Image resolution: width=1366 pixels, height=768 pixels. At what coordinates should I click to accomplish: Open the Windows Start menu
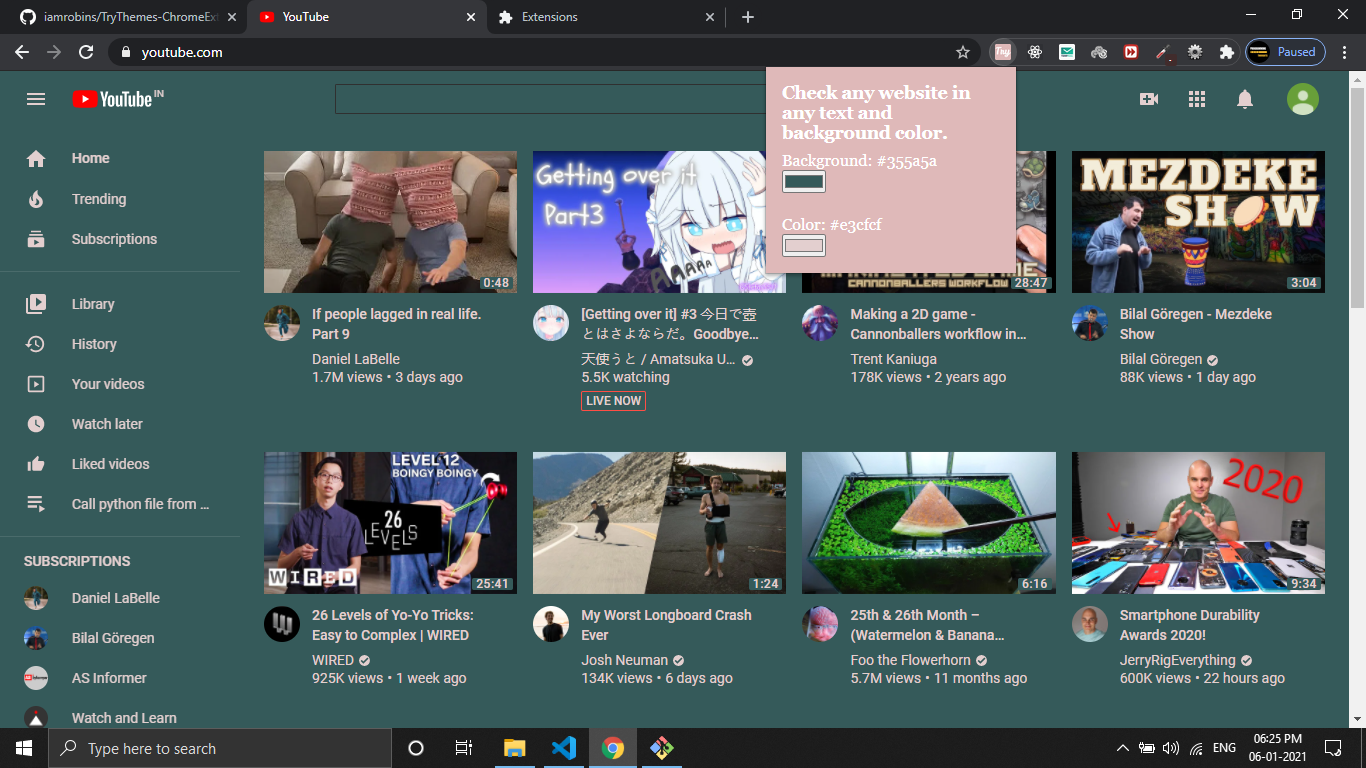pos(23,748)
